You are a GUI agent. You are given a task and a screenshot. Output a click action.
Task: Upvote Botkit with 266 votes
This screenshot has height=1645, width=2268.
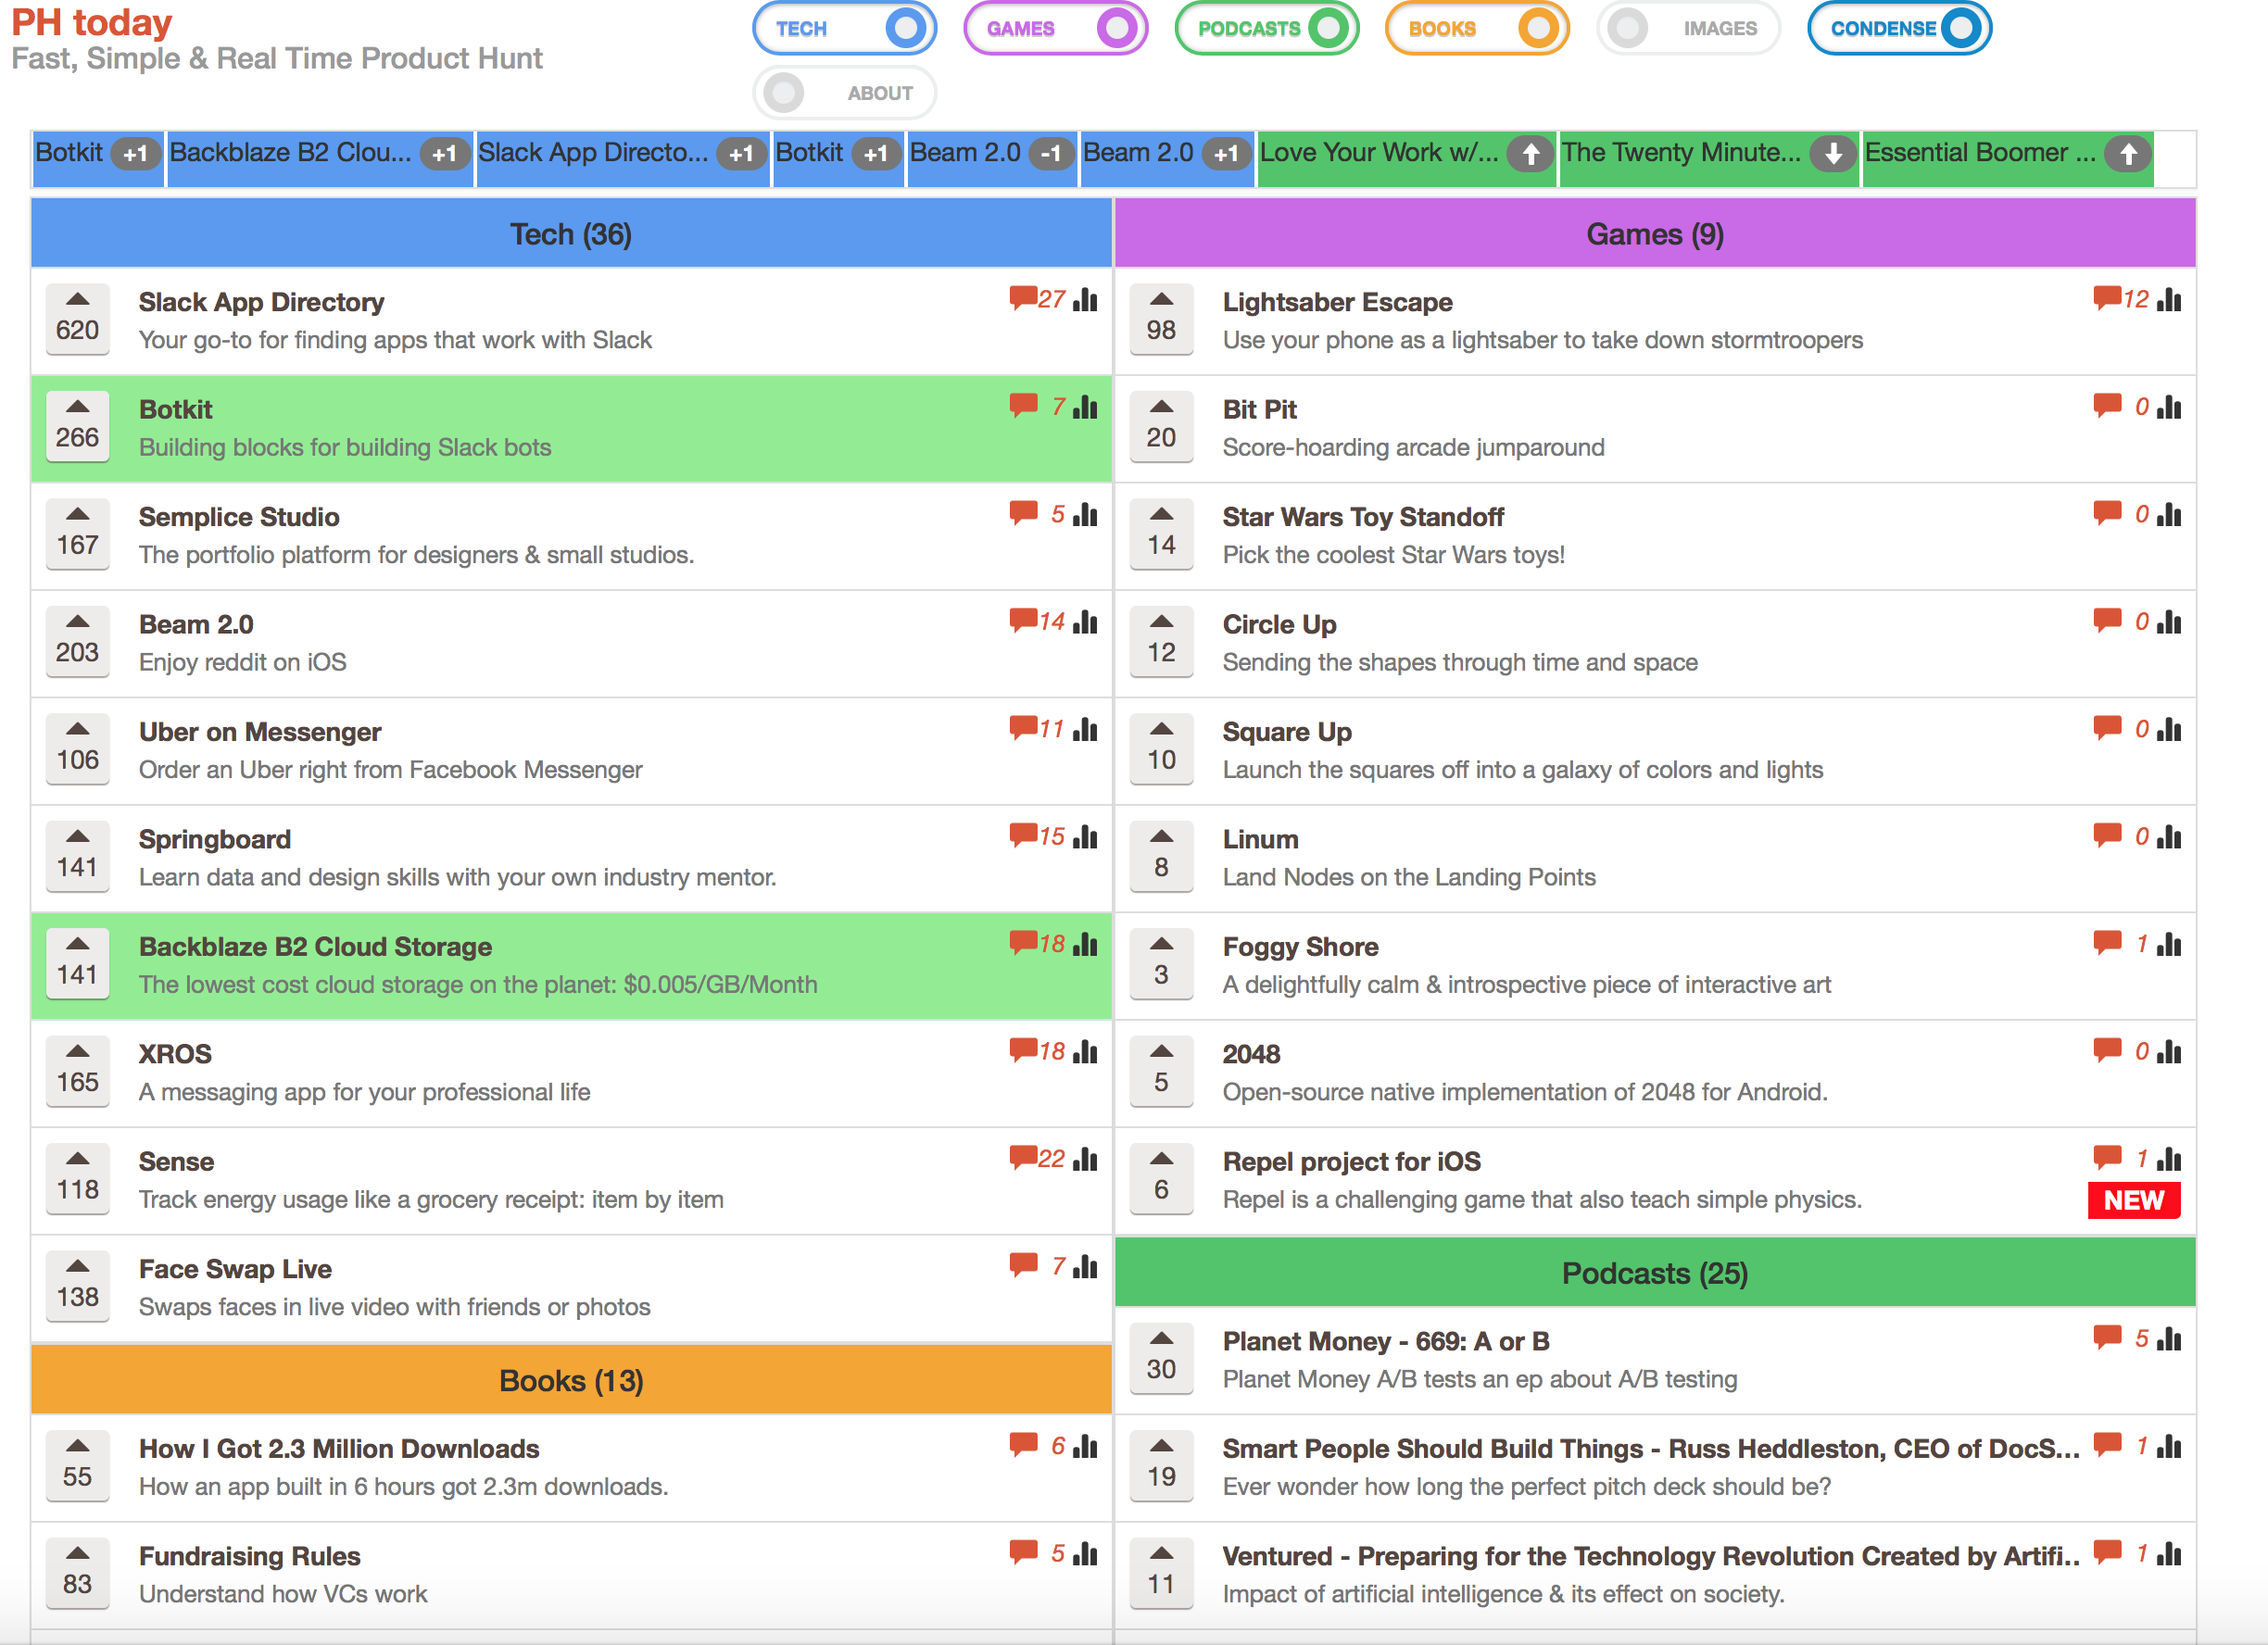click(x=77, y=426)
